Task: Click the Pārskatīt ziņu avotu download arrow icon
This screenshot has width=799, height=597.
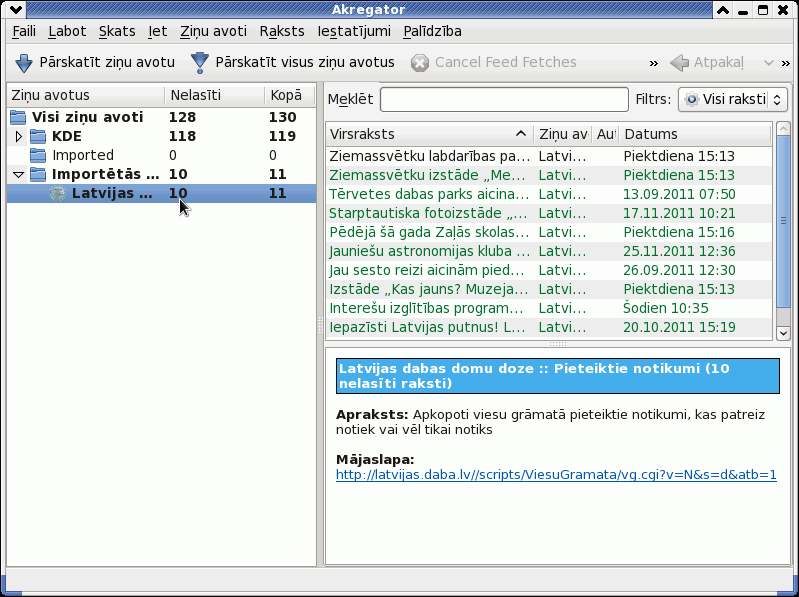Action: (23, 63)
